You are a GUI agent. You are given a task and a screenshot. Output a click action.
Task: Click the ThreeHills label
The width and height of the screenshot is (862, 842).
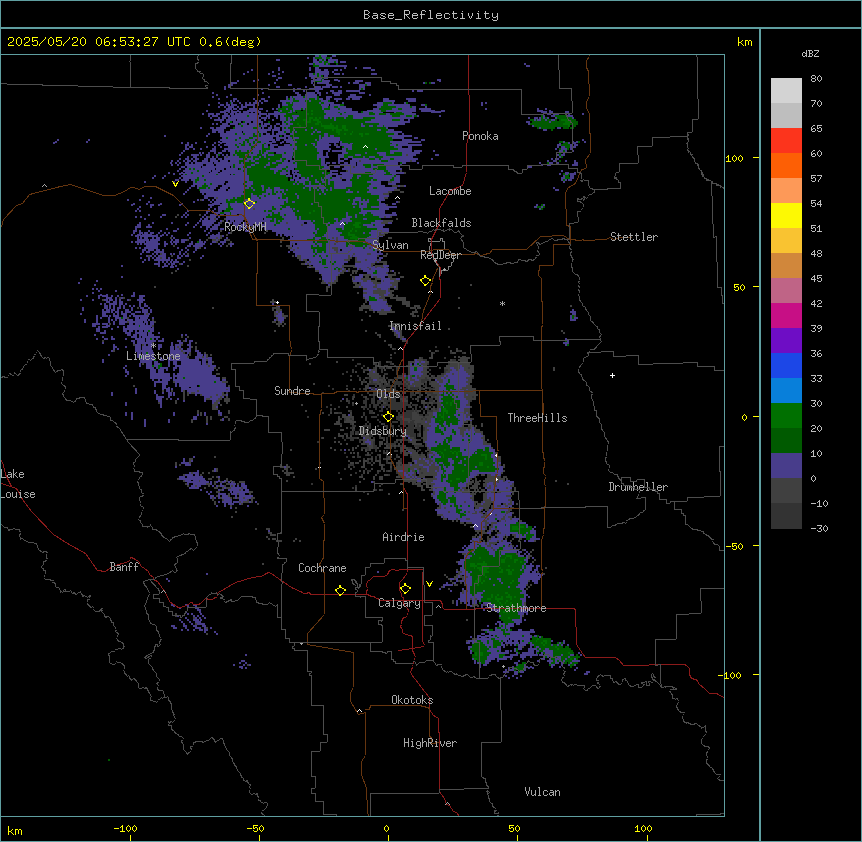click(x=537, y=418)
